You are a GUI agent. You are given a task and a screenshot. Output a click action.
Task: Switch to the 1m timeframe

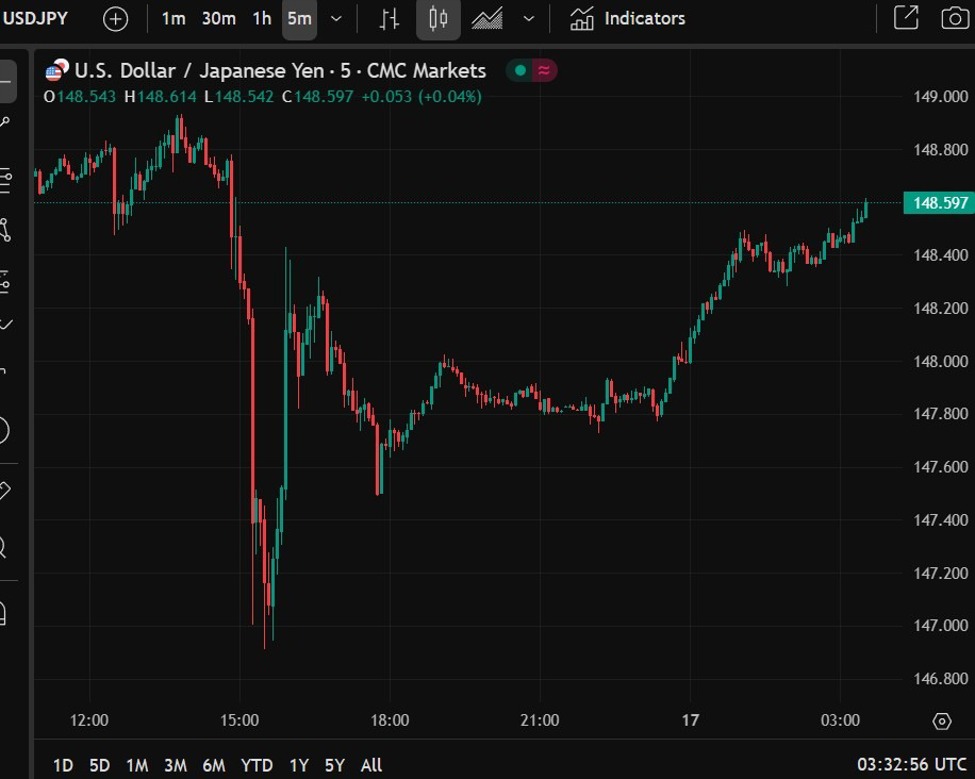(173, 19)
